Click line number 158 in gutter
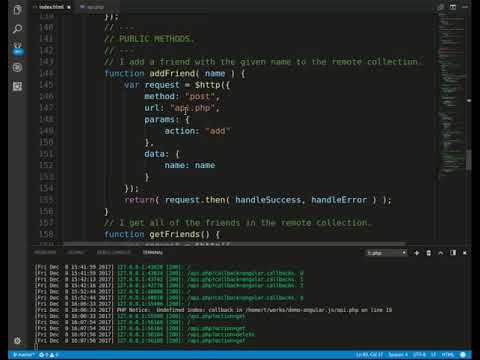 (x=46, y=234)
